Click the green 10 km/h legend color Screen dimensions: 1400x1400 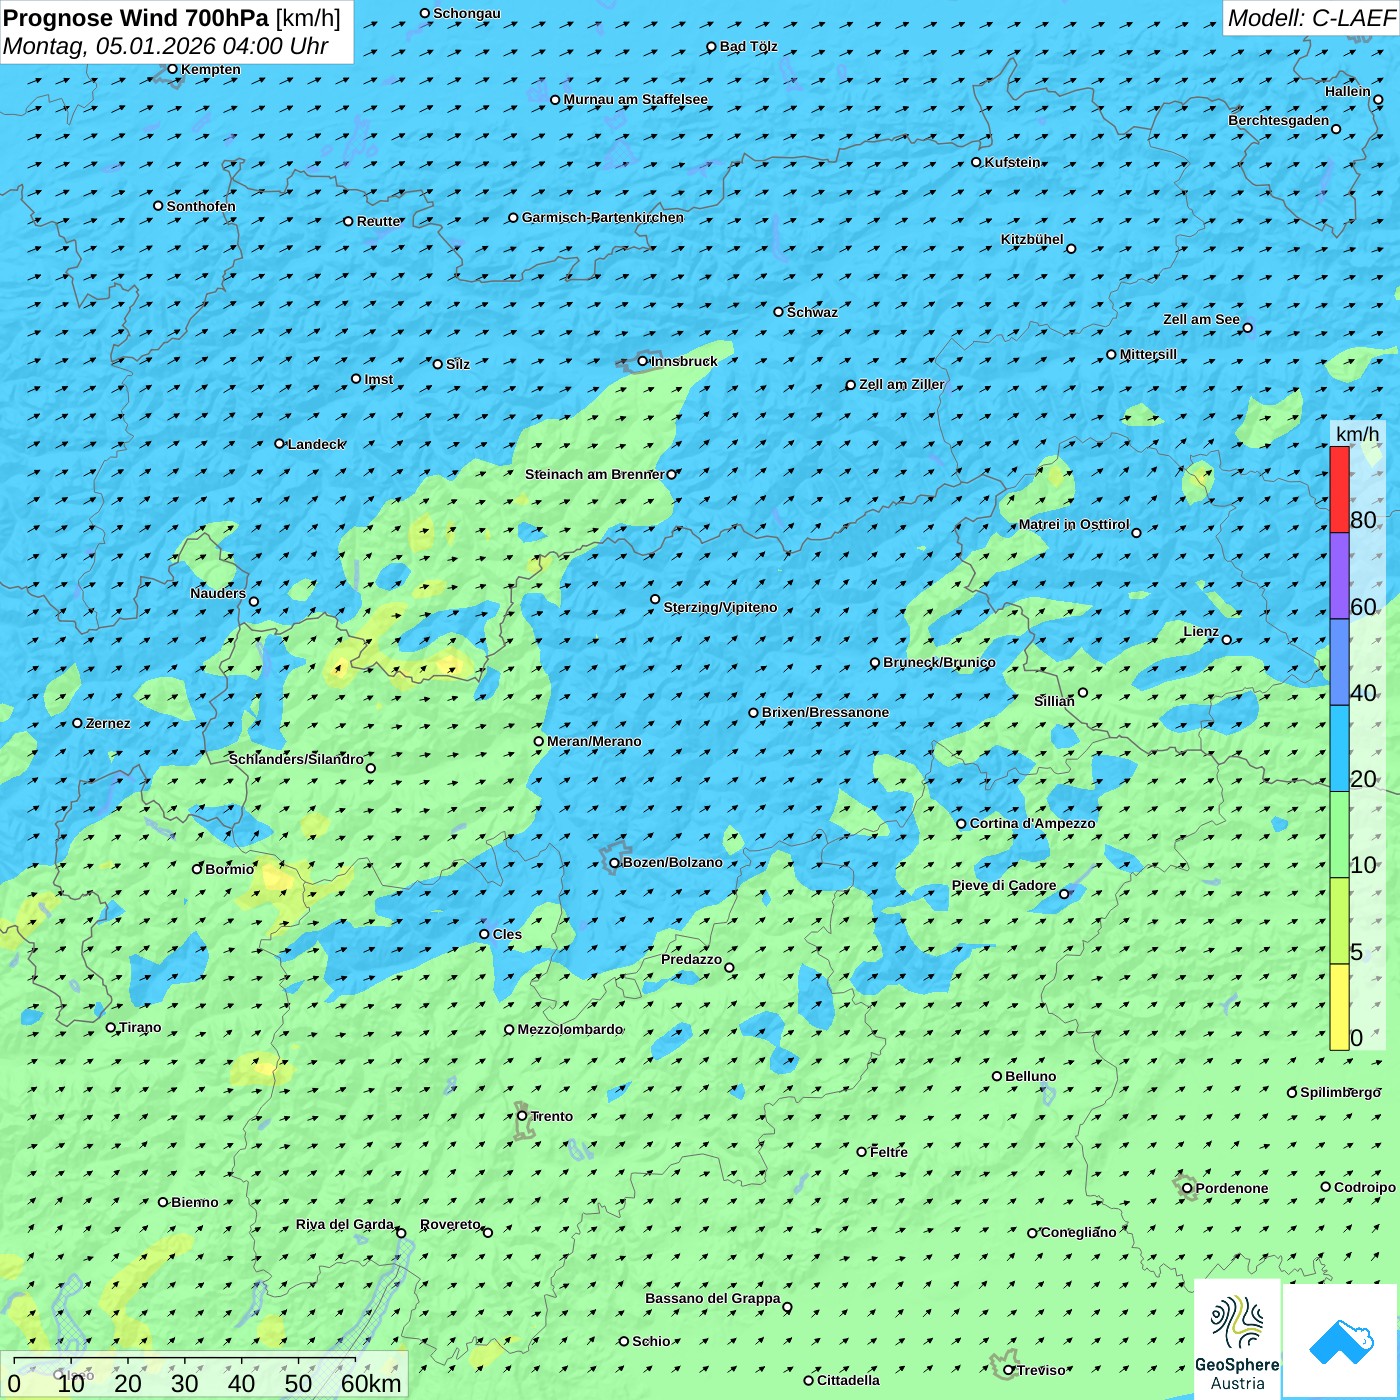coord(1339,835)
